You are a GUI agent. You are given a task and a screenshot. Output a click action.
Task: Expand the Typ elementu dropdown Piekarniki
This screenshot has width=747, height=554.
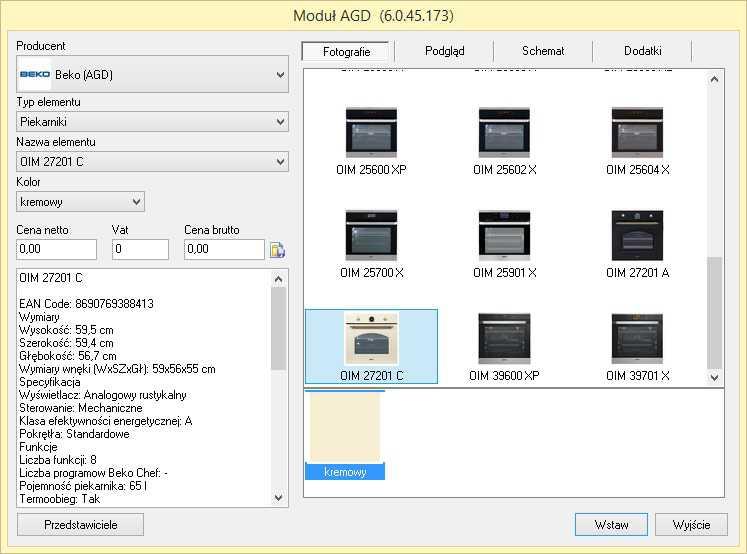[152, 122]
